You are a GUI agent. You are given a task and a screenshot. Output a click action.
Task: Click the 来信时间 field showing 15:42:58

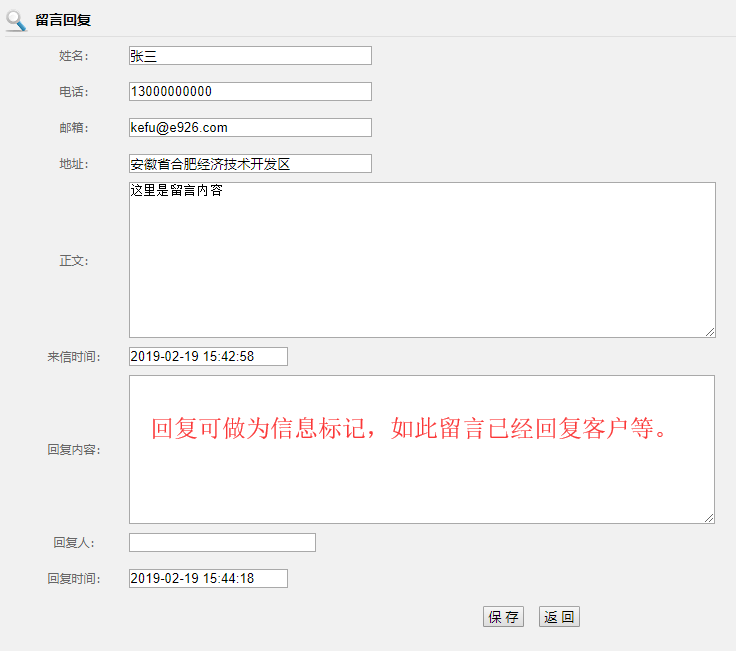tap(208, 357)
